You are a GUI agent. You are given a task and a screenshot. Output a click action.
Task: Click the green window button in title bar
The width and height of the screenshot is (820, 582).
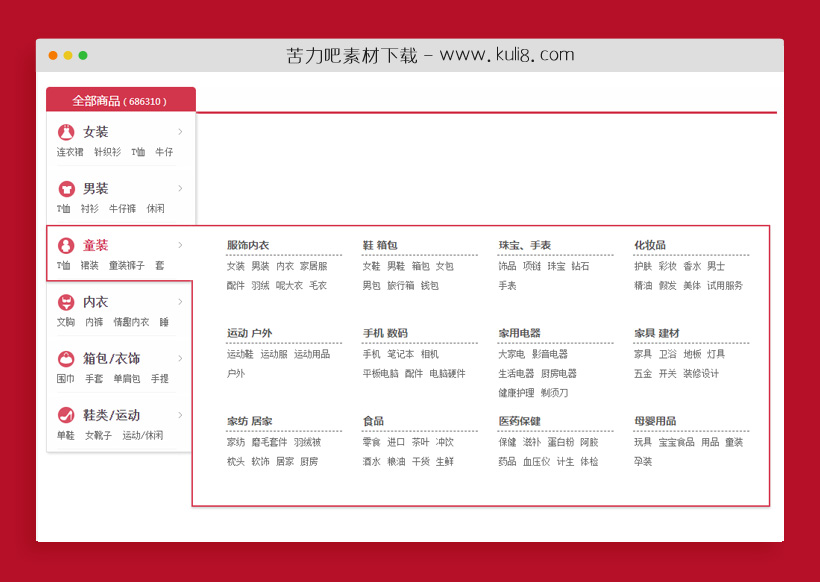83,55
